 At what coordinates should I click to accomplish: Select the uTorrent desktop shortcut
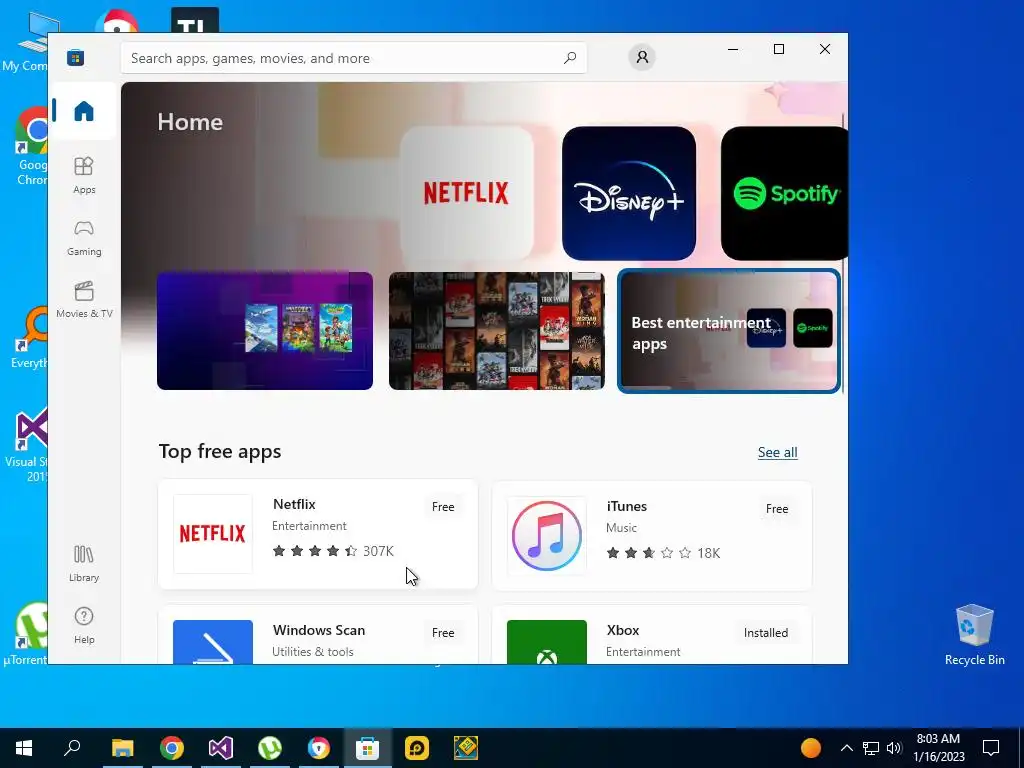click(24, 633)
